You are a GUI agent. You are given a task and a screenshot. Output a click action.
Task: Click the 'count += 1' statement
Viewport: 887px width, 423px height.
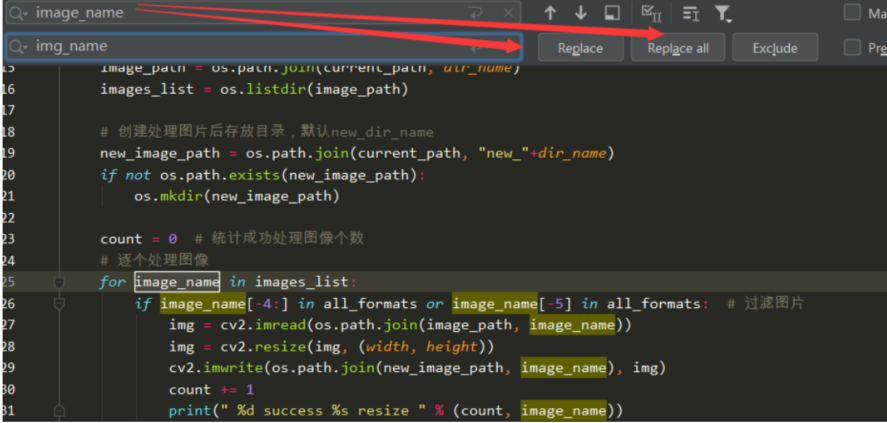point(211,390)
